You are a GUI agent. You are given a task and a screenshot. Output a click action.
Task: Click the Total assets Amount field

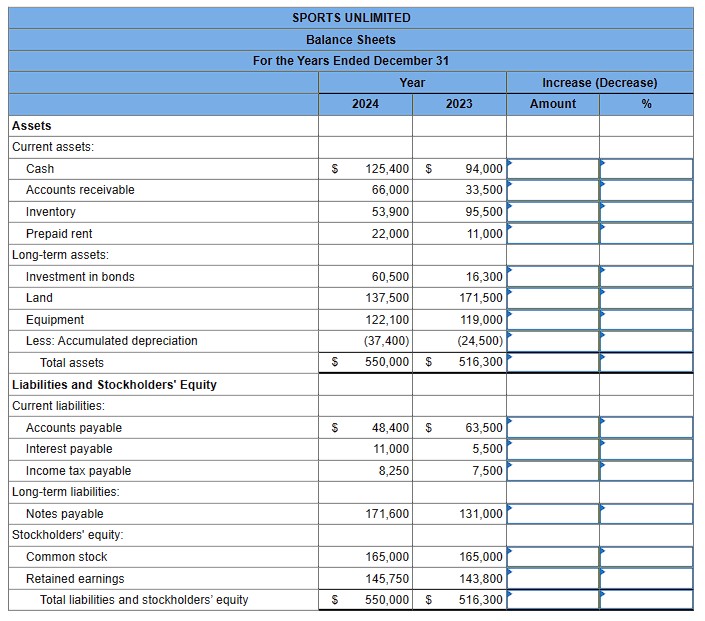pos(553,362)
